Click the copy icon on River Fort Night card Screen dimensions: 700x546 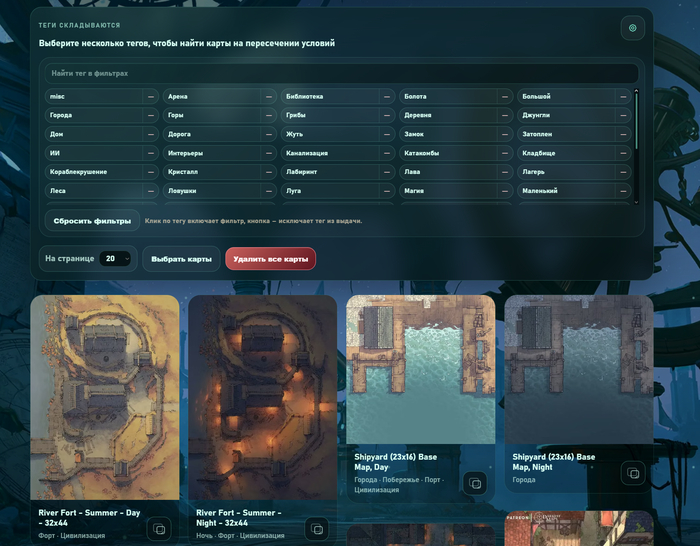(317, 529)
